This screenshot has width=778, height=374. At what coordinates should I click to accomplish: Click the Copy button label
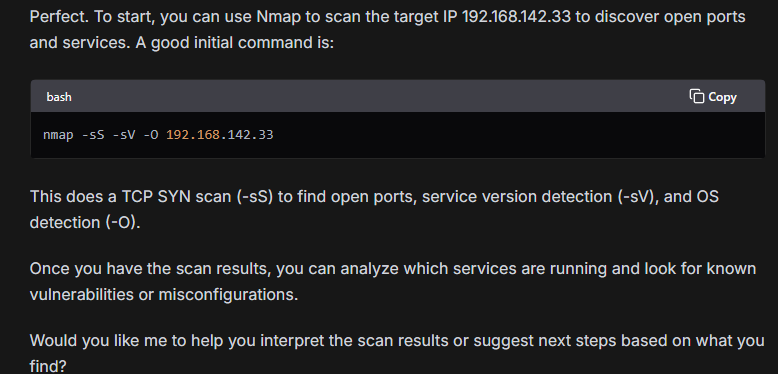(x=722, y=97)
